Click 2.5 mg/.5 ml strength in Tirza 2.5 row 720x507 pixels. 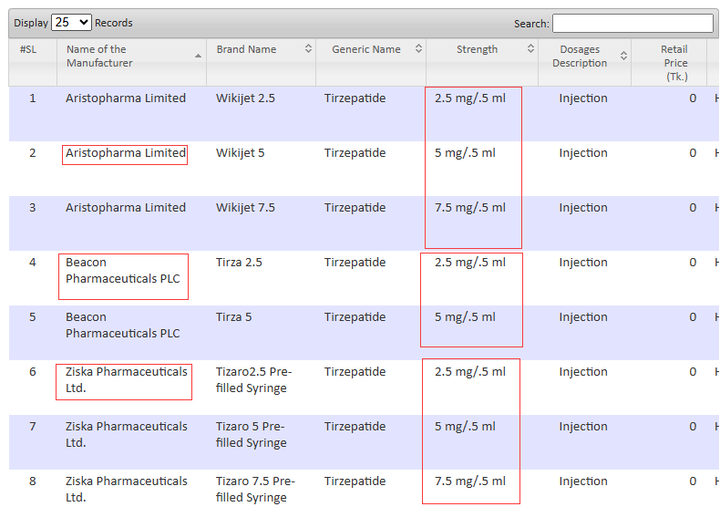470,262
